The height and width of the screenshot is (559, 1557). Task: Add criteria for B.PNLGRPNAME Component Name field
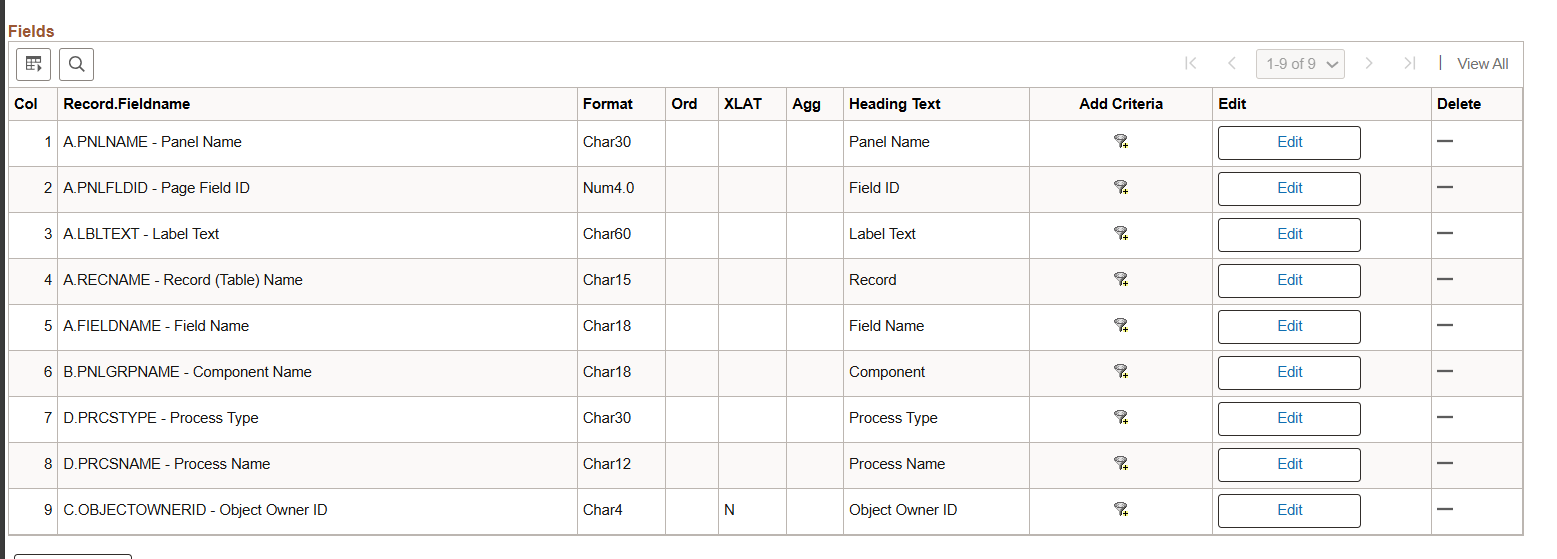tap(1121, 372)
